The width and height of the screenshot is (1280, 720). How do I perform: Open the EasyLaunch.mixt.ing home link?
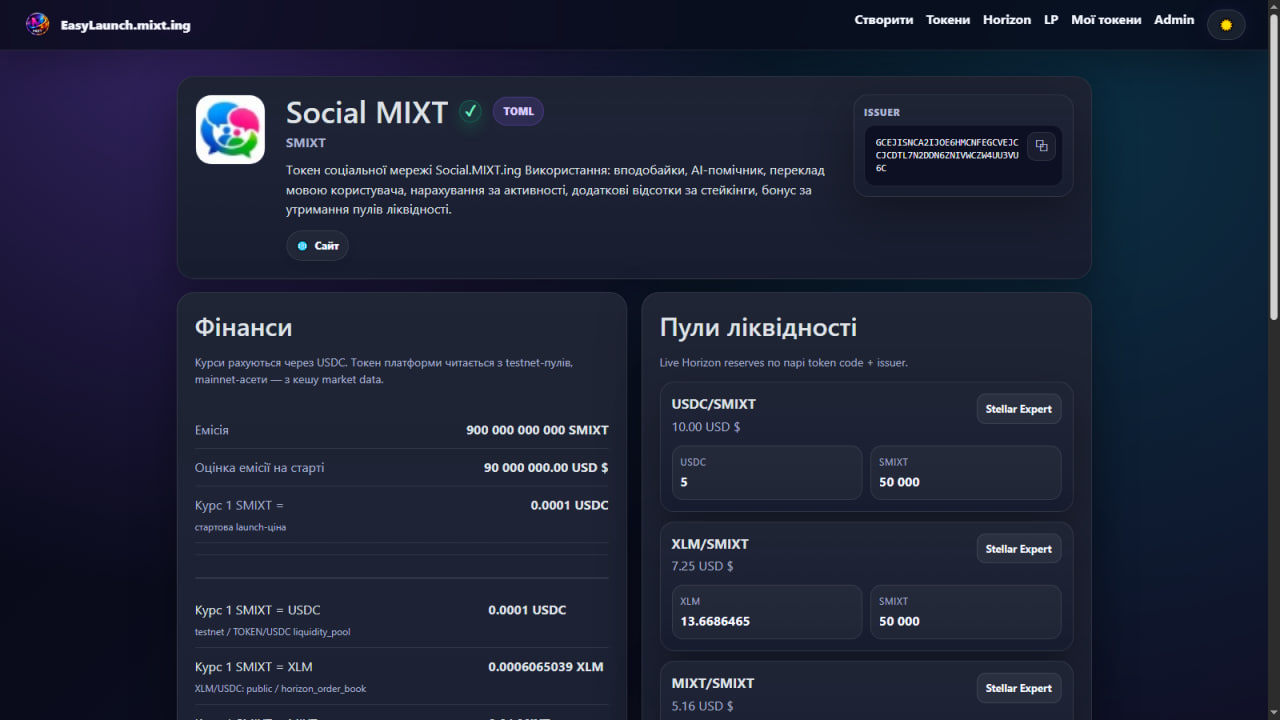pos(125,25)
